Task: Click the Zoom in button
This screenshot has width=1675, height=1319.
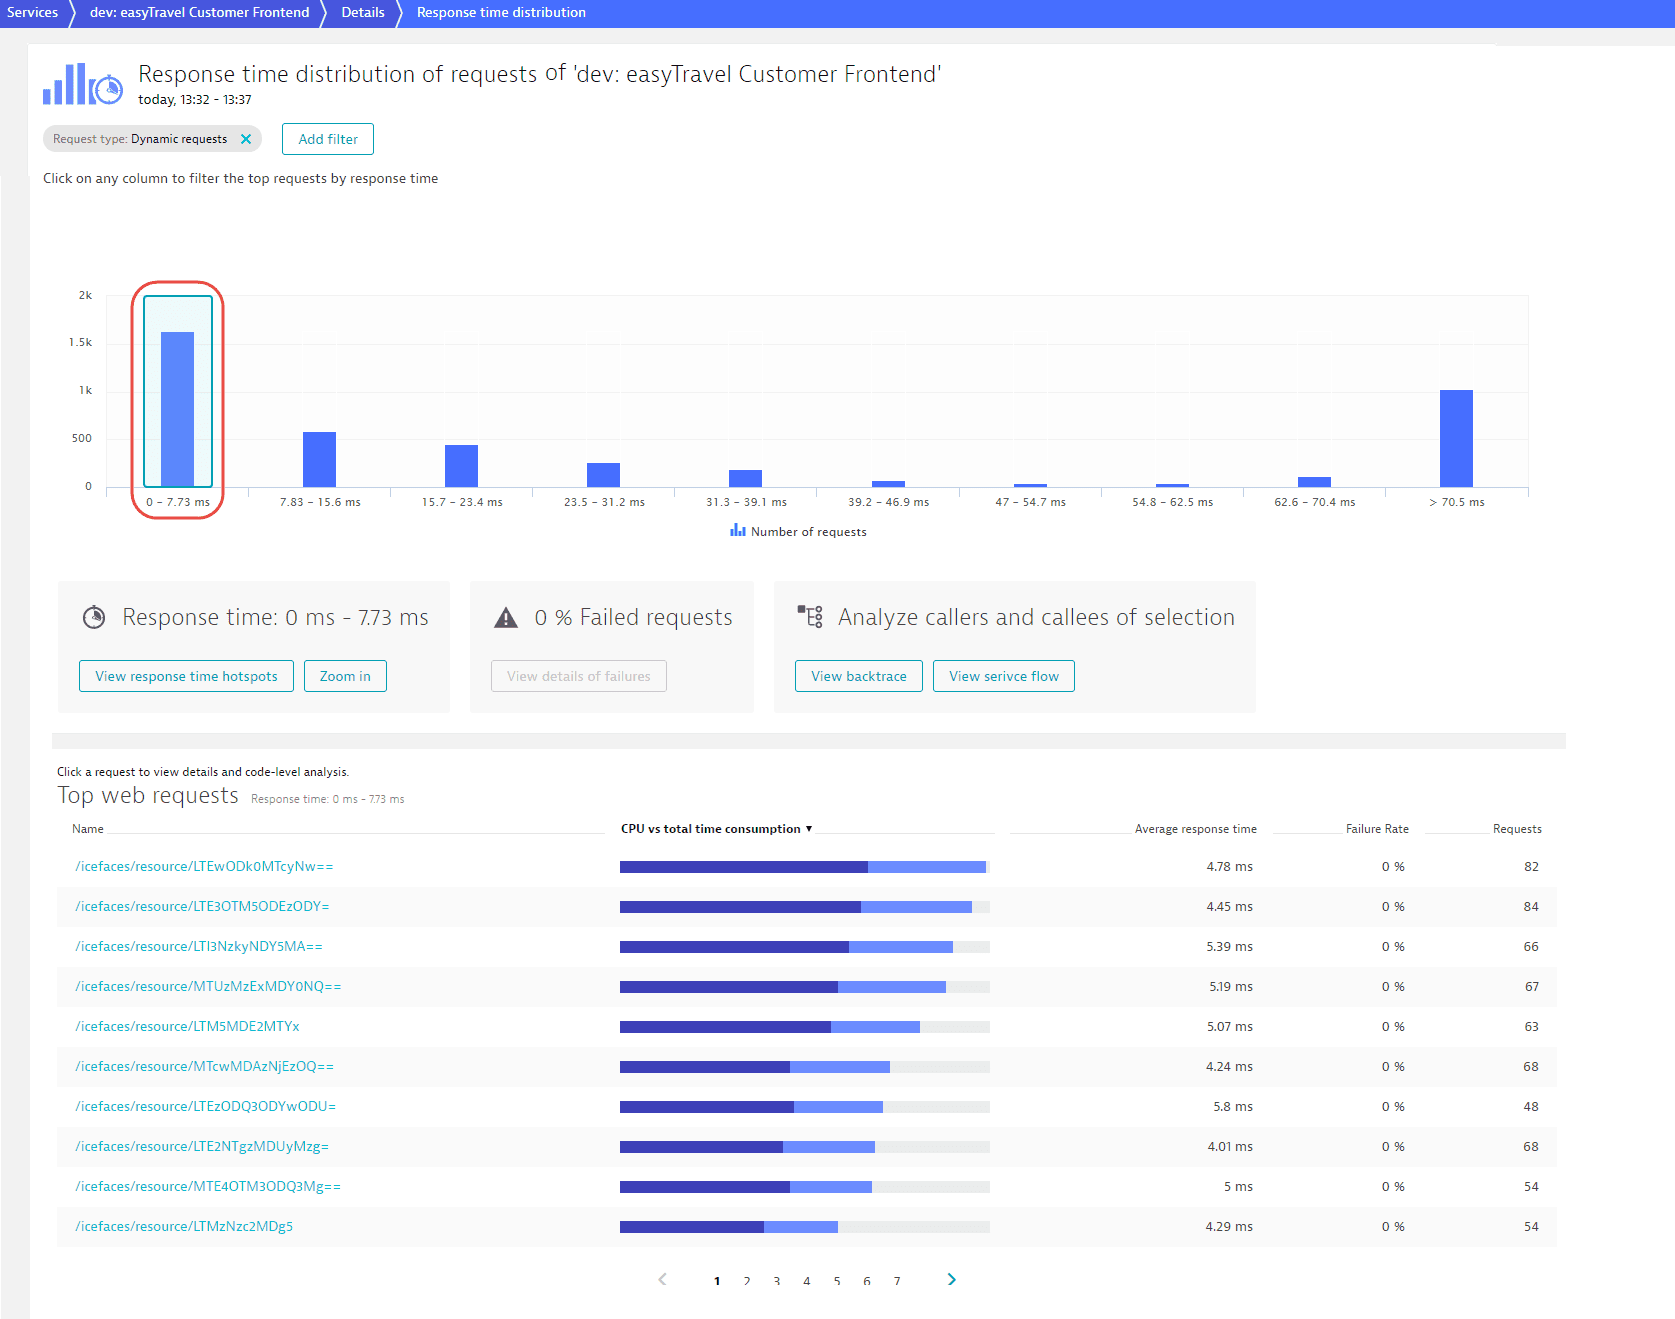Action: point(345,676)
